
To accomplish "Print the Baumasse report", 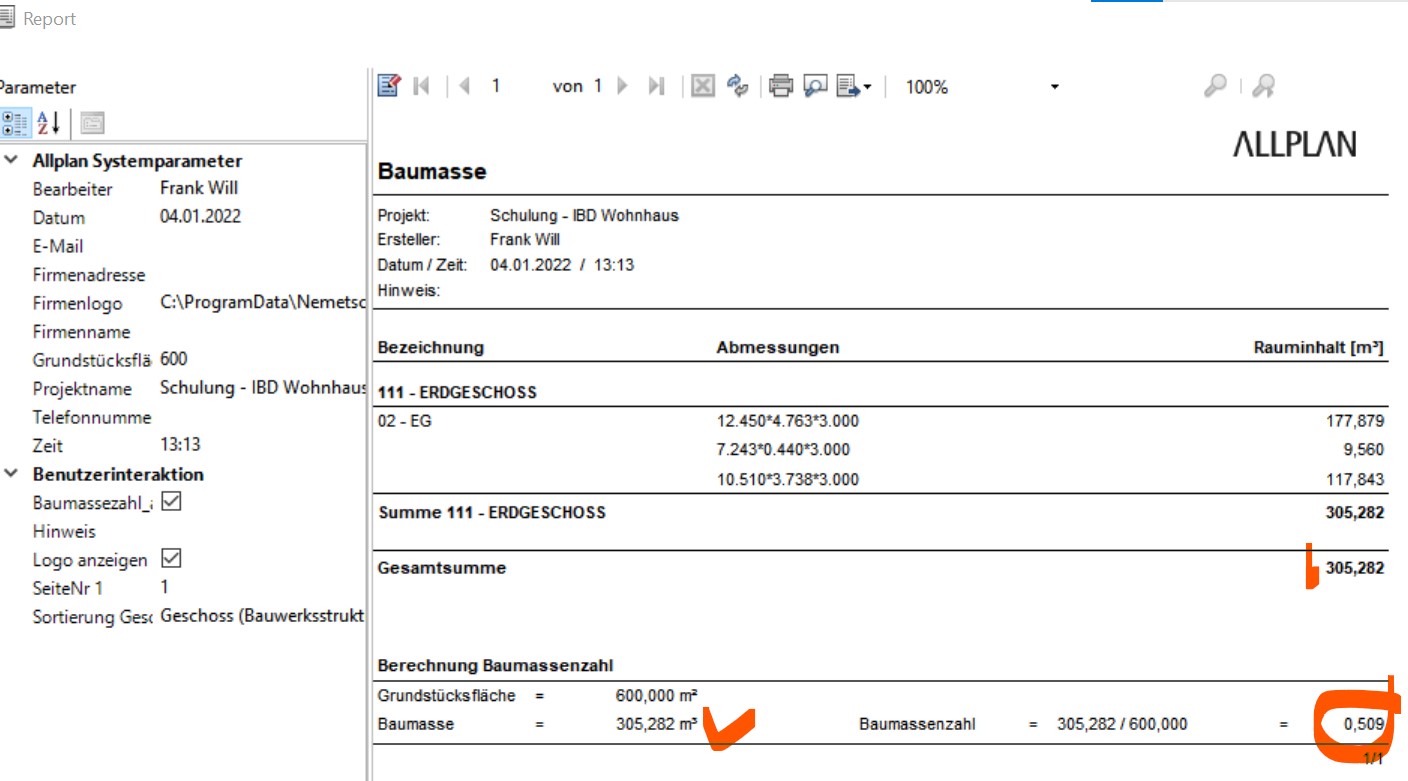I will click(781, 87).
